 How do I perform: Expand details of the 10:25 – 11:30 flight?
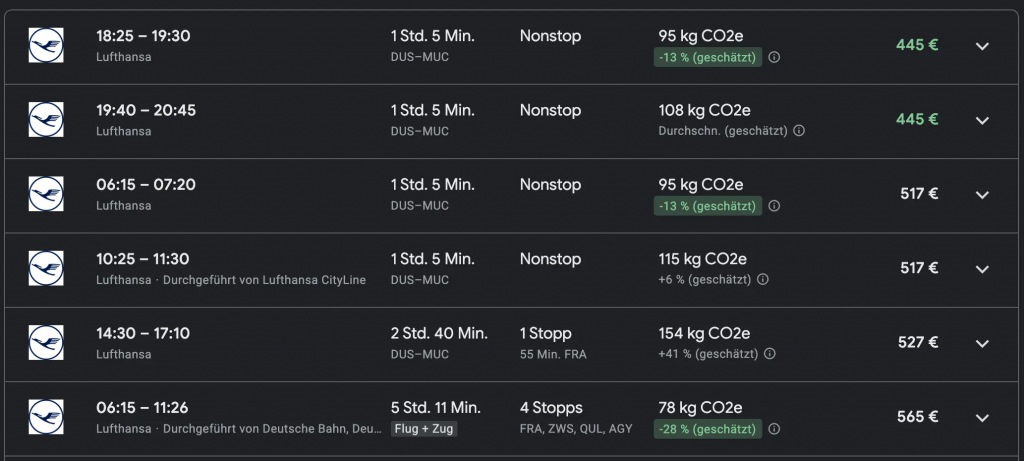point(982,268)
